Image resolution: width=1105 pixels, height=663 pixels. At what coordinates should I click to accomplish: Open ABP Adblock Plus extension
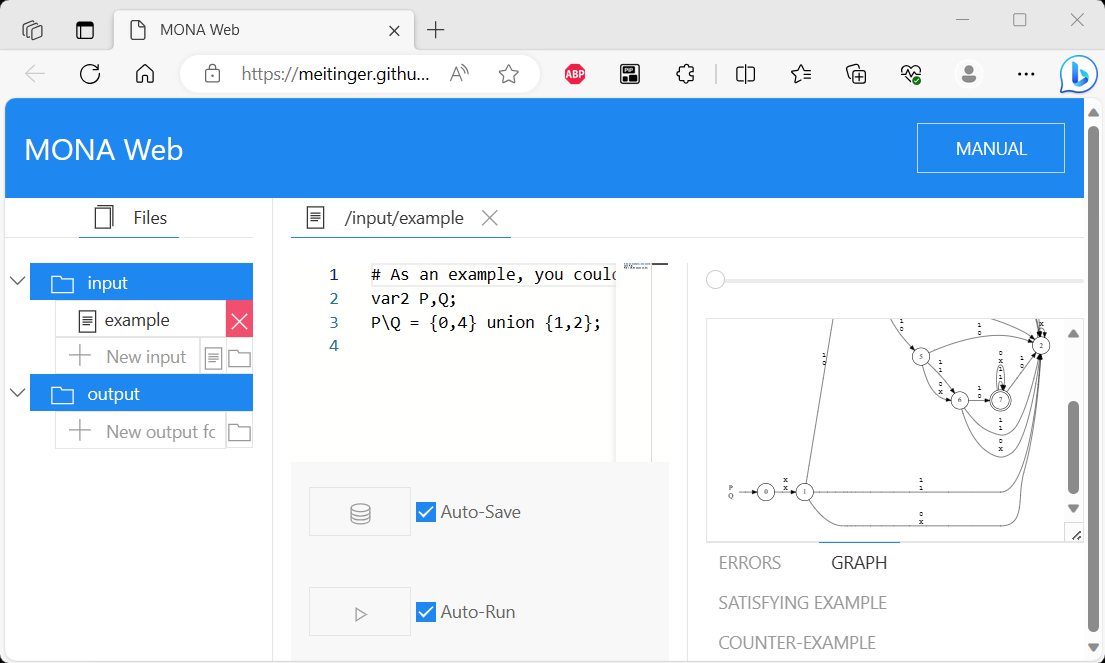pos(575,73)
